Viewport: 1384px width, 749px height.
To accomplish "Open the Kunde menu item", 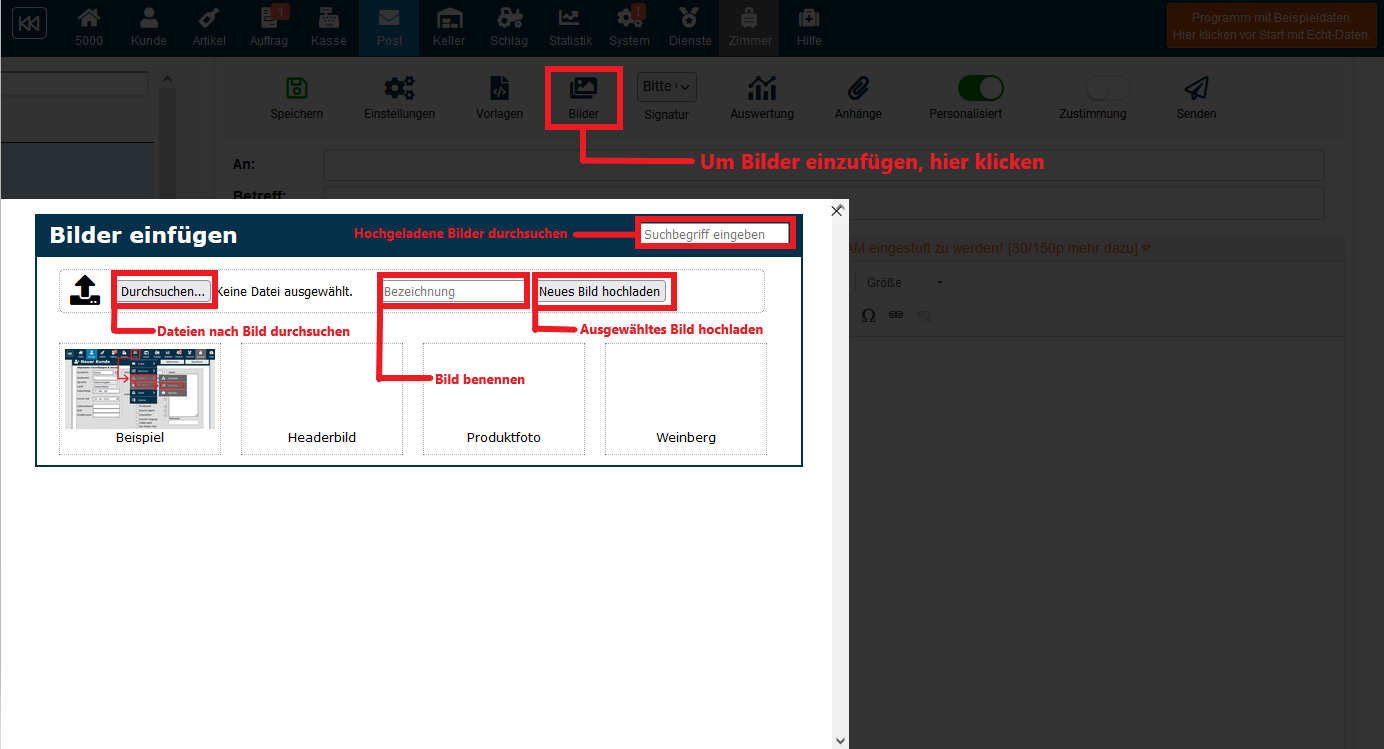I will [x=149, y=27].
